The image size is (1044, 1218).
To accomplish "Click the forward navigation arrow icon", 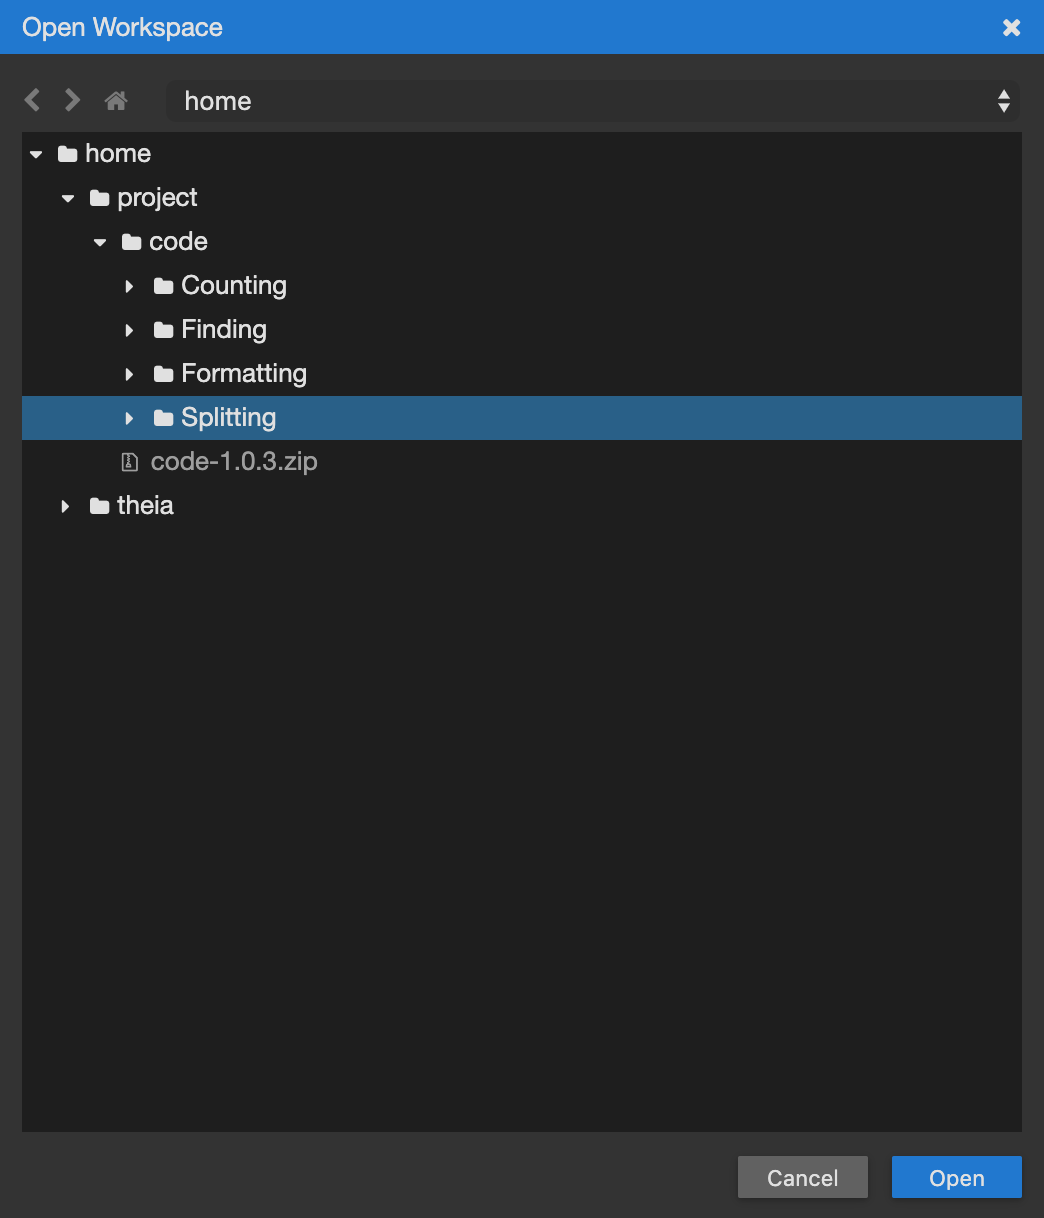I will tap(72, 100).
